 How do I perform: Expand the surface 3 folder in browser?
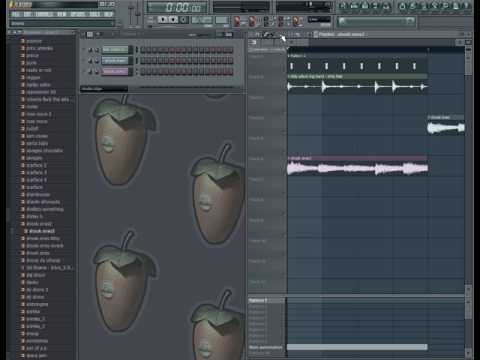pyautogui.click(x=36, y=173)
